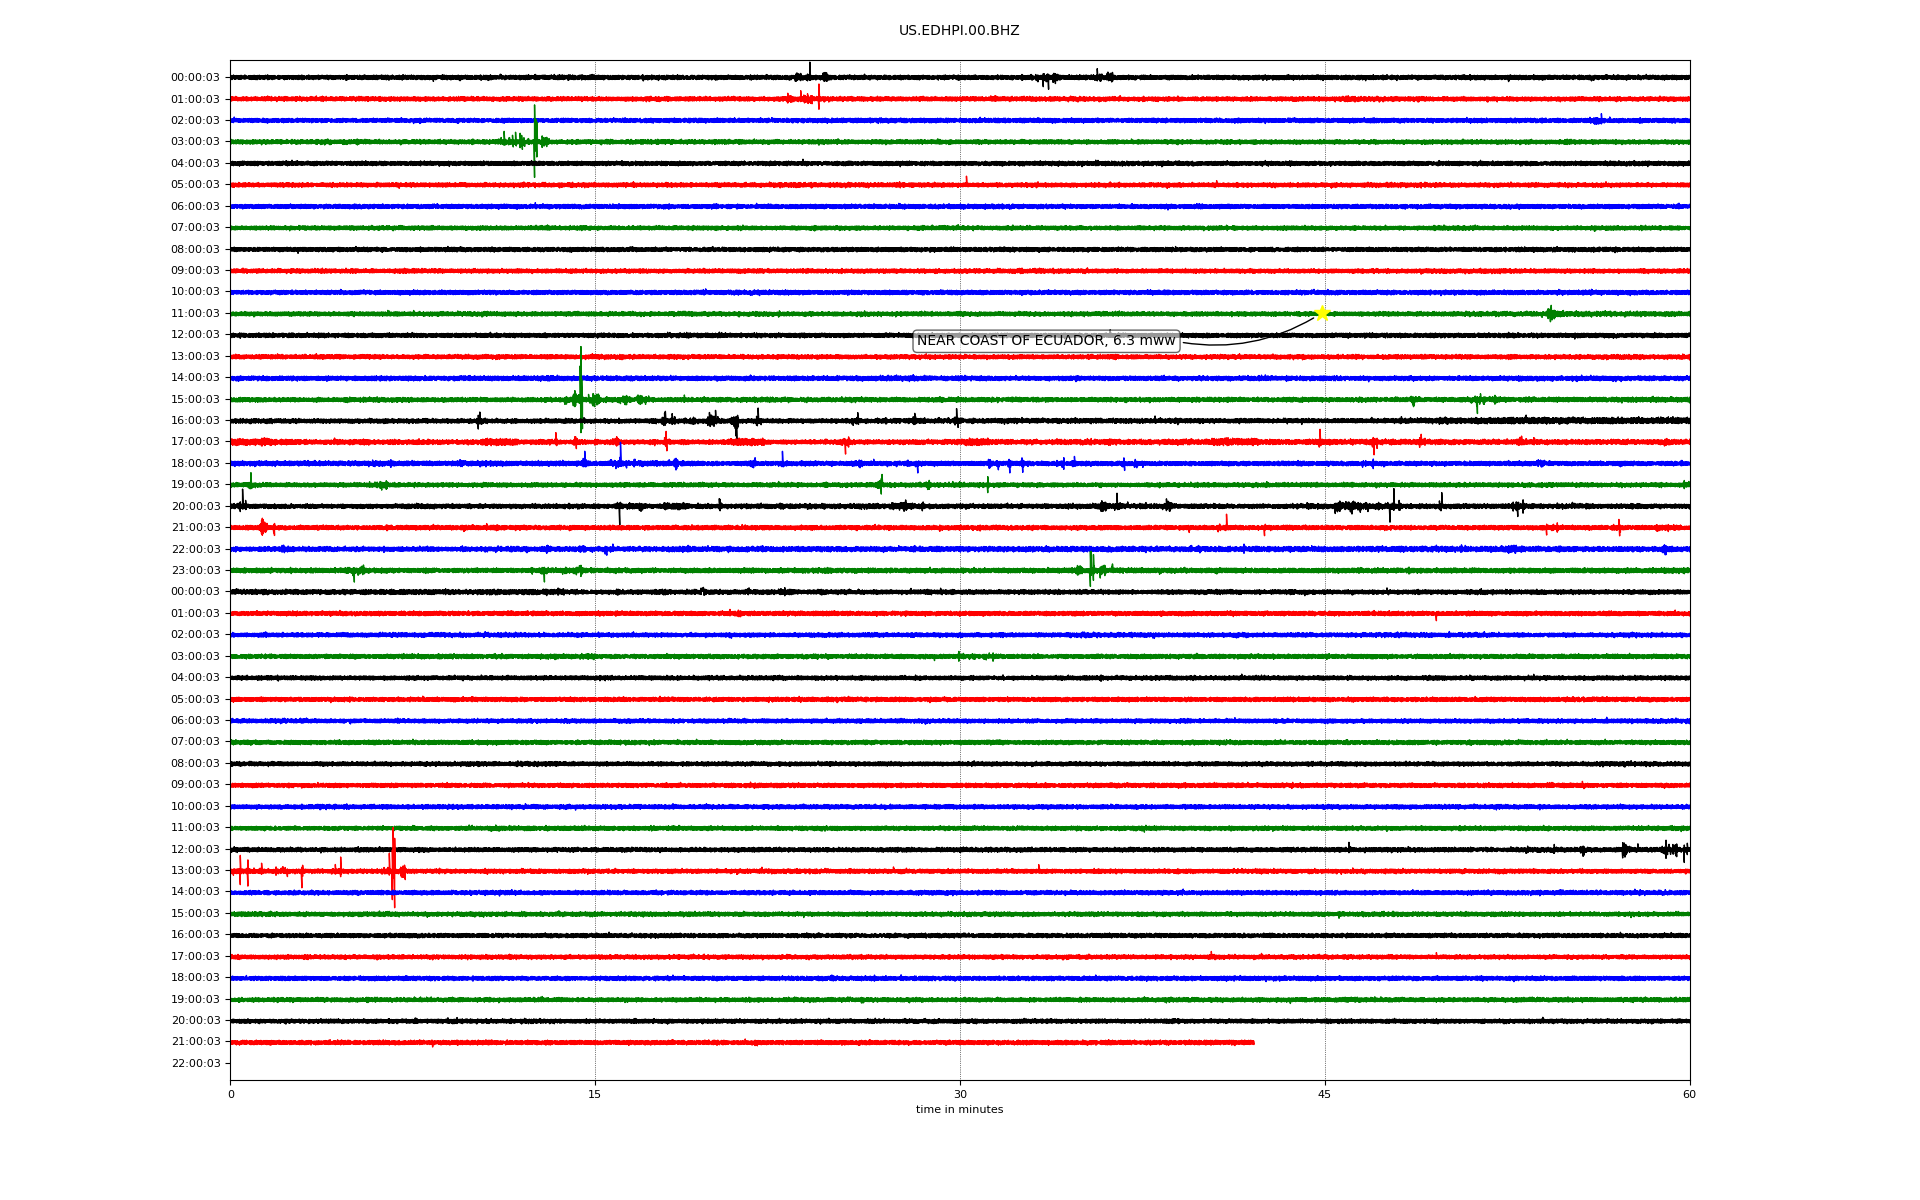The image size is (1920, 1200).
Task: Click the 45 minute x-axis tick label
Action: [1324, 1094]
